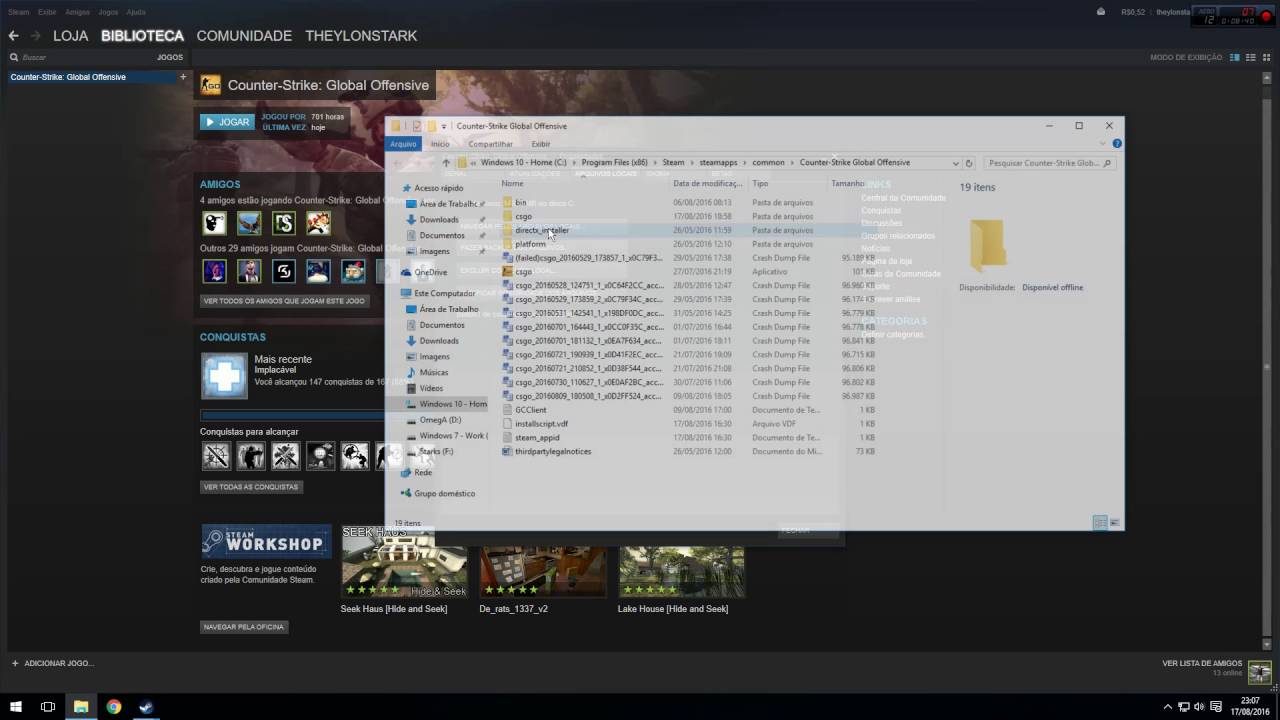The height and width of the screenshot is (720, 1280).
Task: Select OneDrive in Explorer sidebar
Action: (431, 272)
